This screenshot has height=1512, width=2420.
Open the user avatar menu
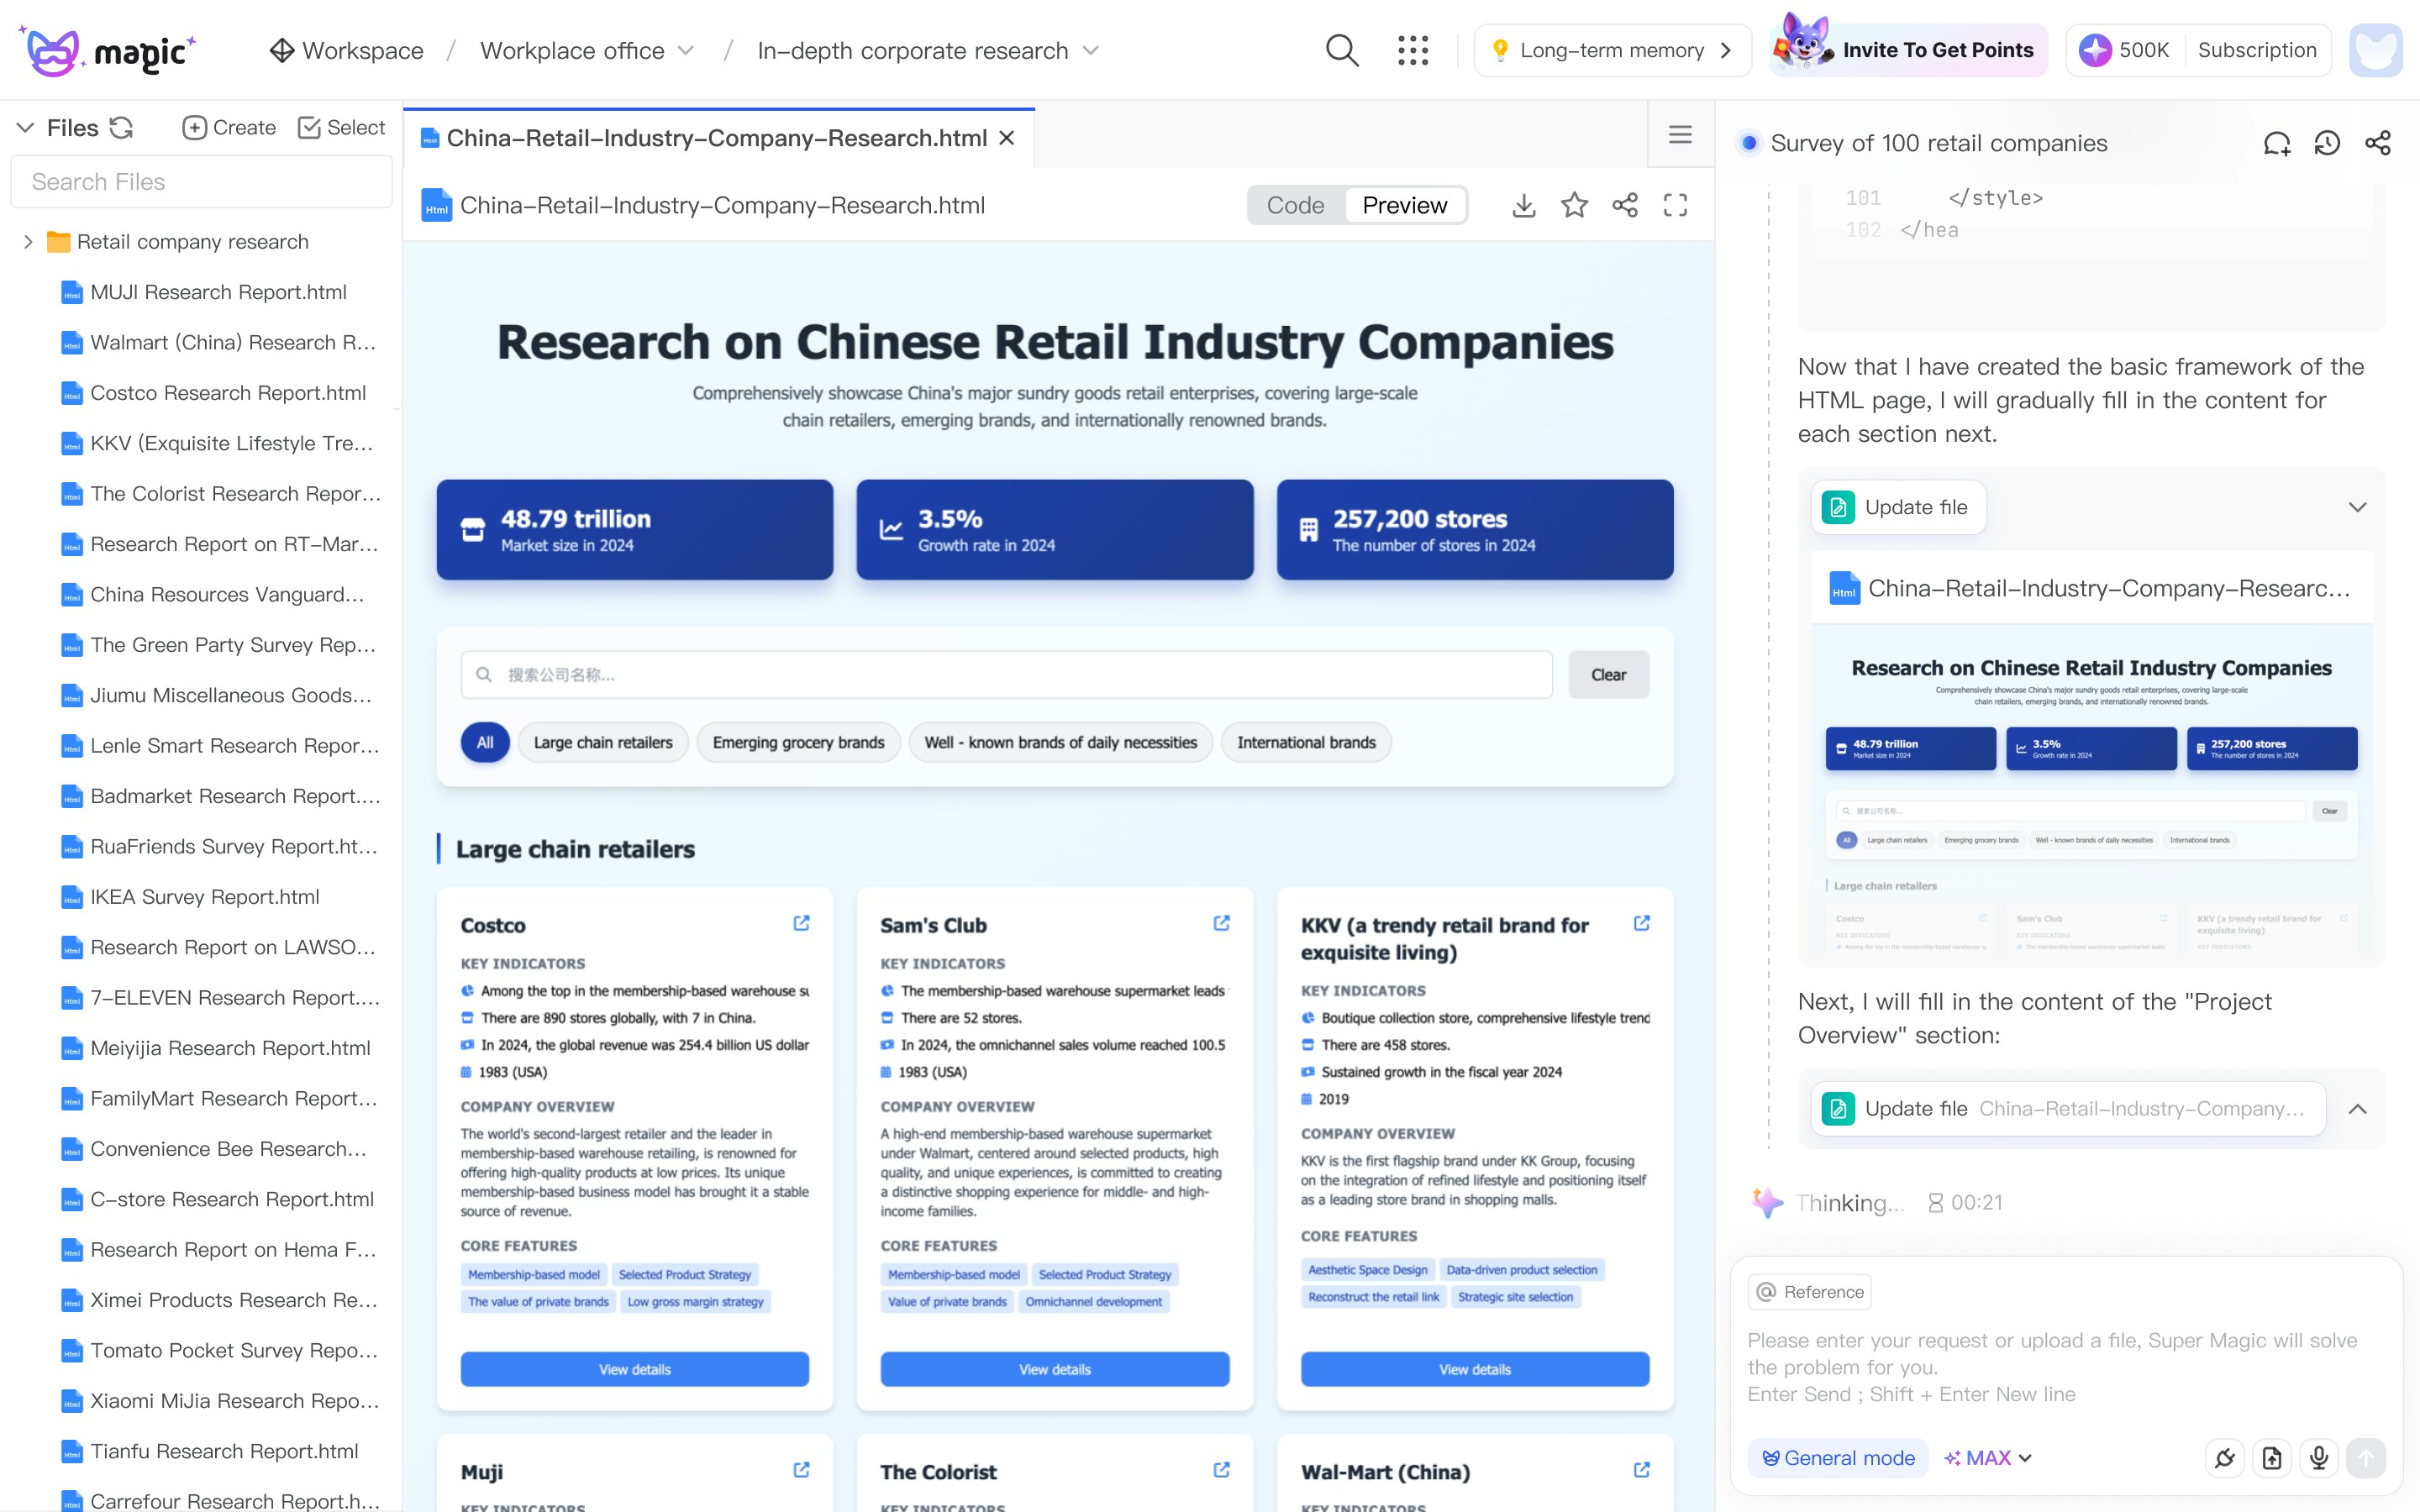pos(2375,50)
